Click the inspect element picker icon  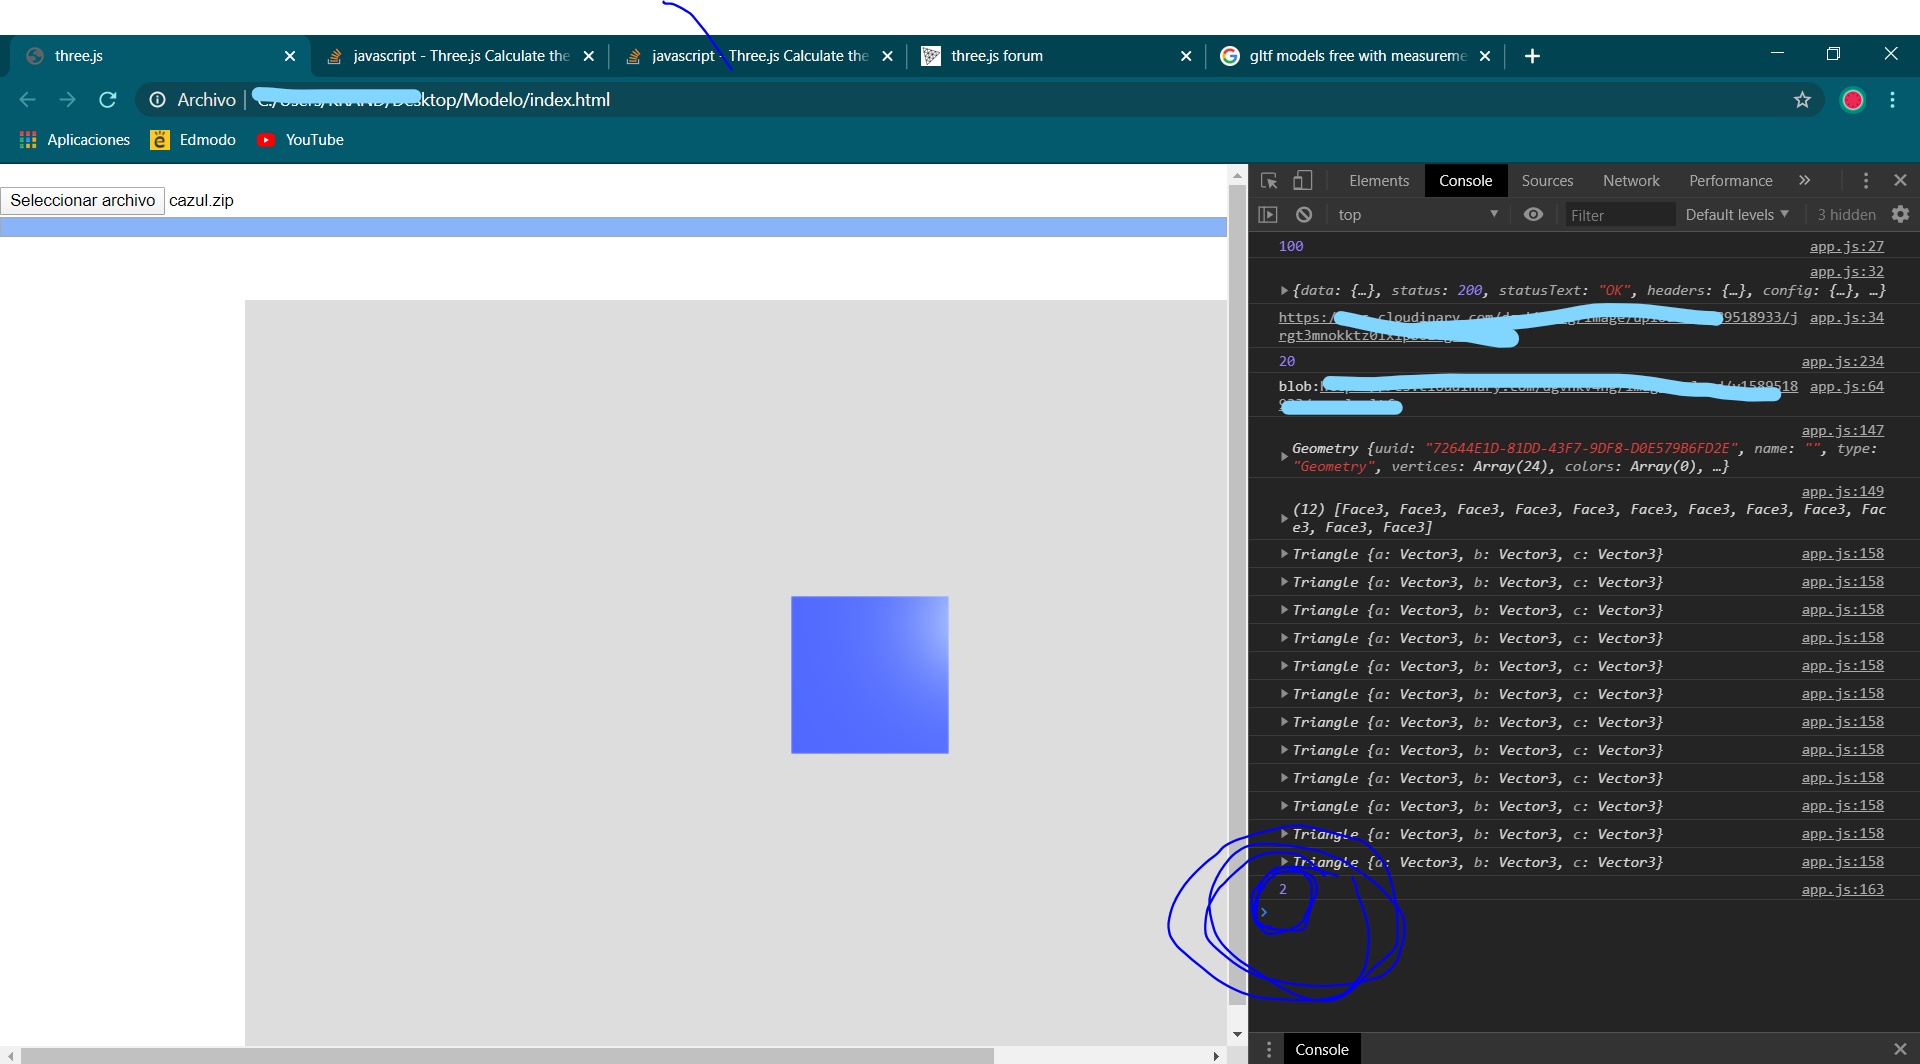click(x=1269, y=181)
